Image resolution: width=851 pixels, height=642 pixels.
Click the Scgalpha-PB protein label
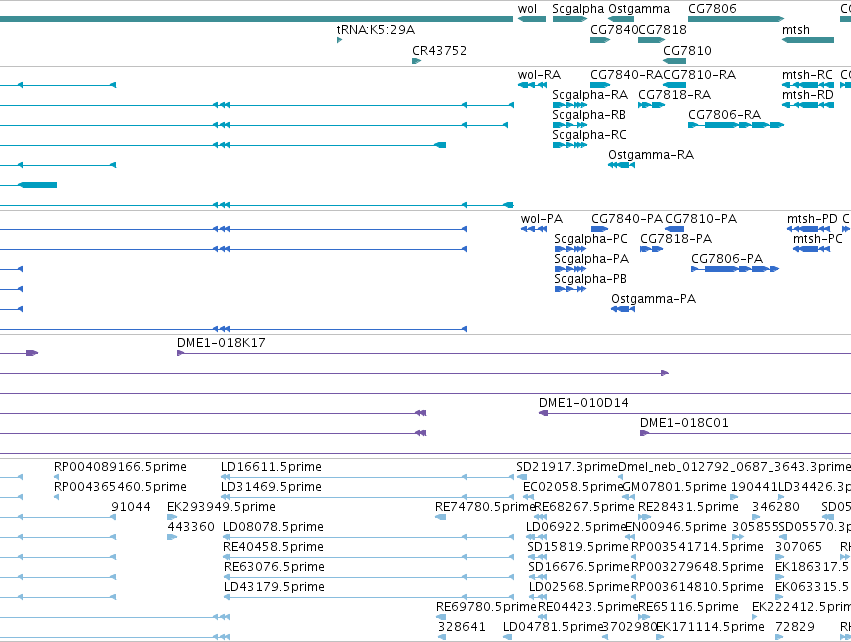pyautogui.click(x=590, y=279)
